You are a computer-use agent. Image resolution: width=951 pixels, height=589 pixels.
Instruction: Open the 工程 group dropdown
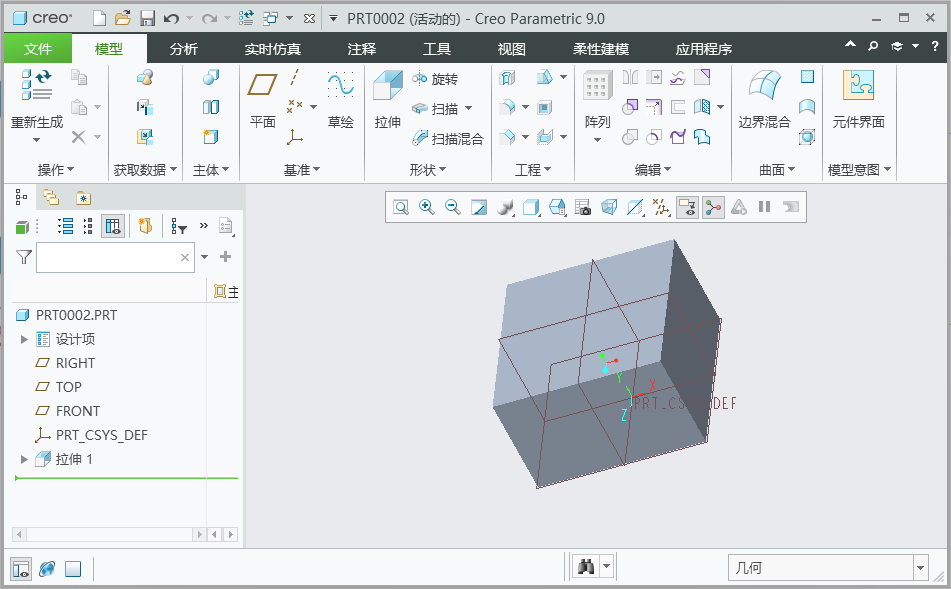533,170
